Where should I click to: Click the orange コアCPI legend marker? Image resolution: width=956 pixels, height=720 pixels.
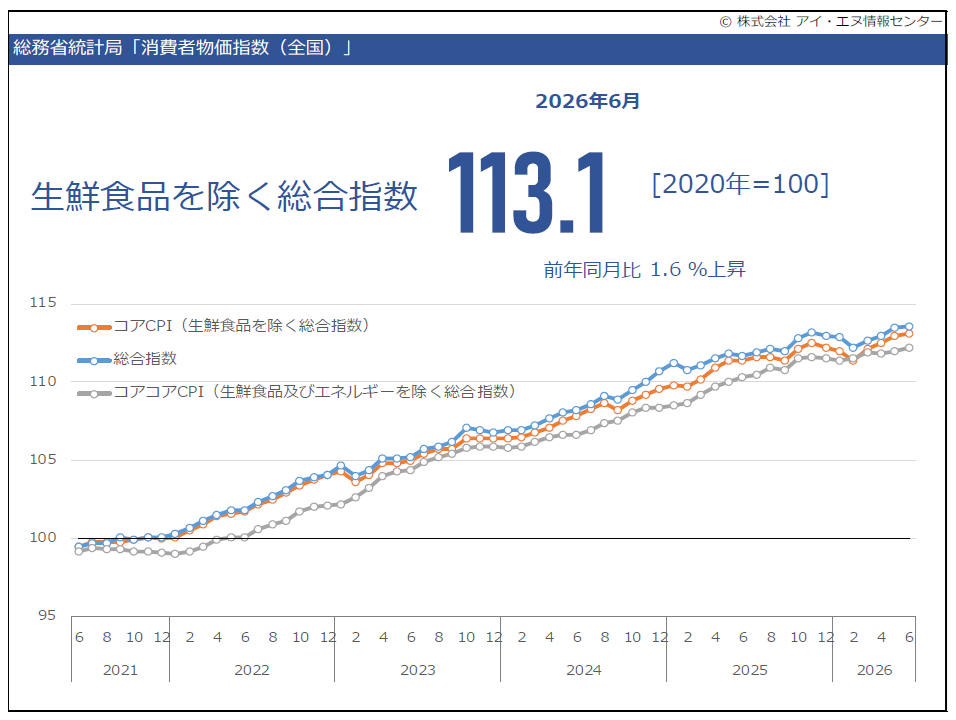tap(94, 327)
